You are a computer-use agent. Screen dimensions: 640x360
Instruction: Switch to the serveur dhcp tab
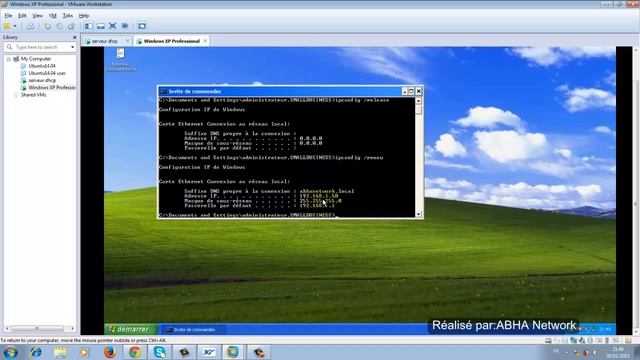tap(104, 41)
